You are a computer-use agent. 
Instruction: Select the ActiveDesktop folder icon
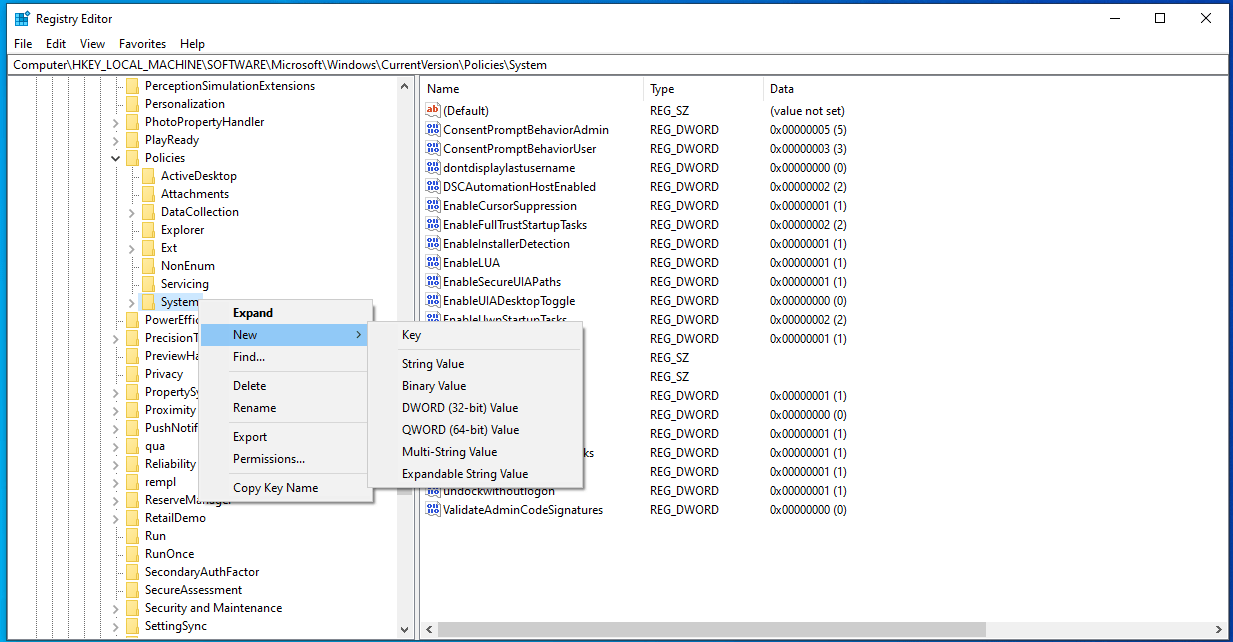coord(148,175)
